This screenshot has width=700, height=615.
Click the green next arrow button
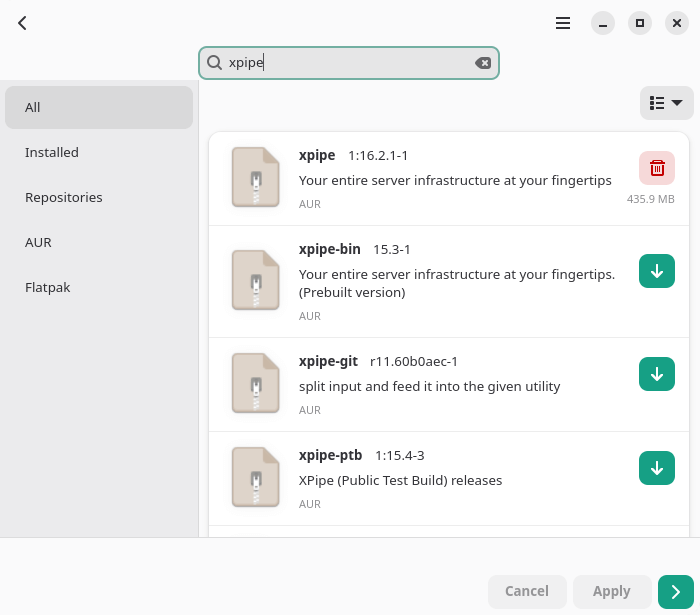pyautogui.click(x=675, y=592)
